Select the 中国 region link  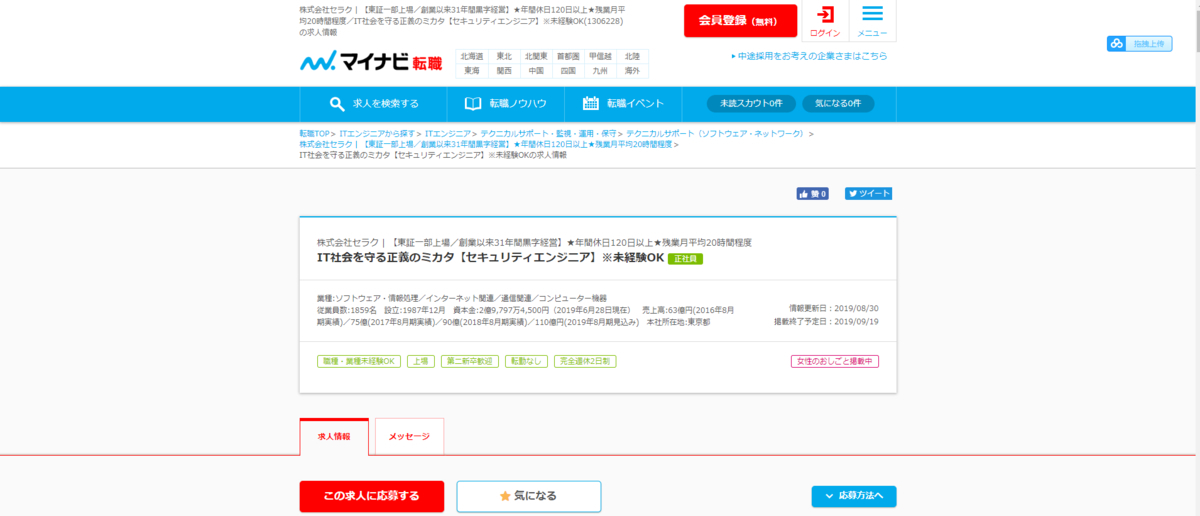pyautogui.click(x=536, y=71)
